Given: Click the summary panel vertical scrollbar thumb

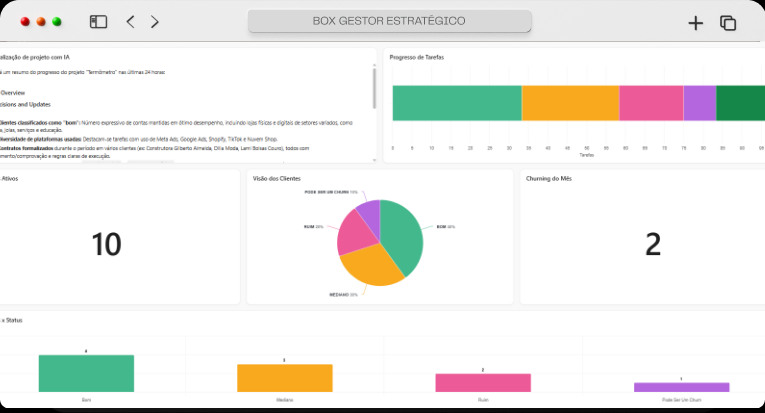Looking at the screenshot, I should [374, 88].
